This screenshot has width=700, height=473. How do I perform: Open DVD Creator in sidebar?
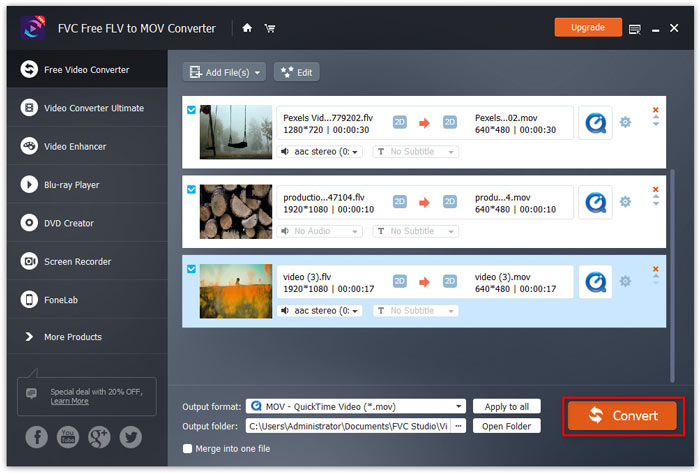click(88, 223)
